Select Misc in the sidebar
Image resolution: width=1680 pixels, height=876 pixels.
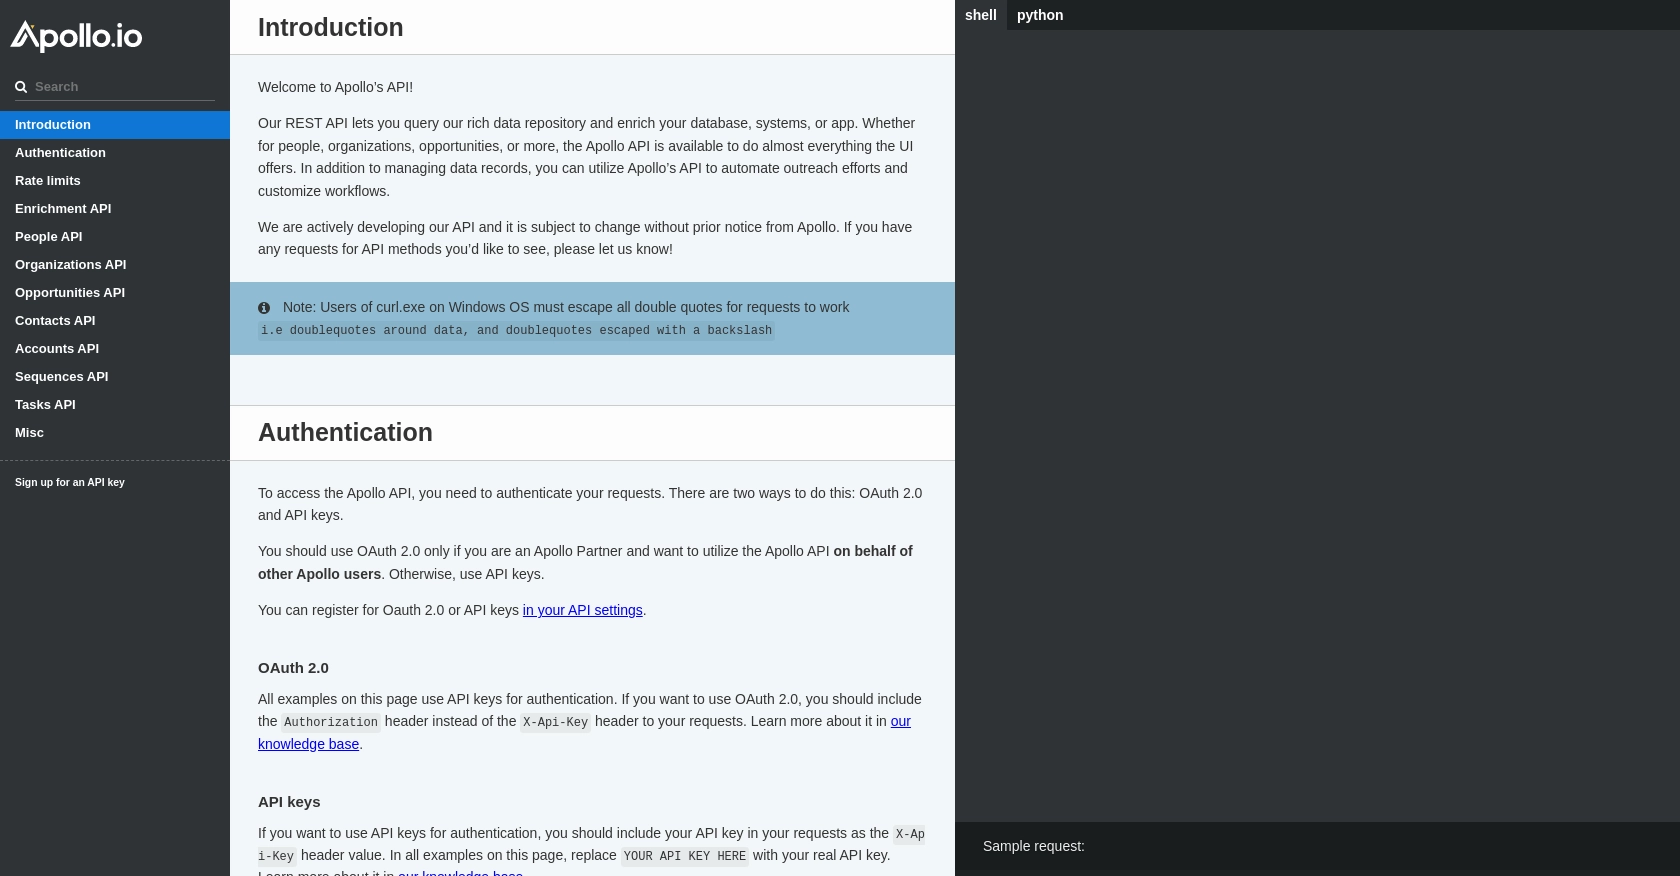pyautogui.click(x=115, y=433)
